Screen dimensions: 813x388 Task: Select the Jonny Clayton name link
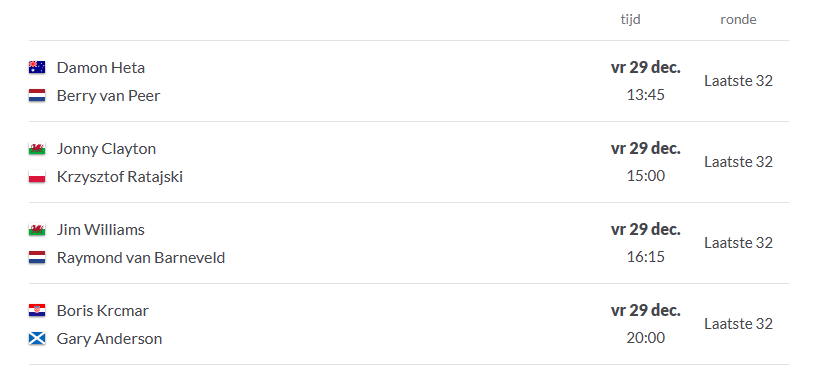(106, 149)
